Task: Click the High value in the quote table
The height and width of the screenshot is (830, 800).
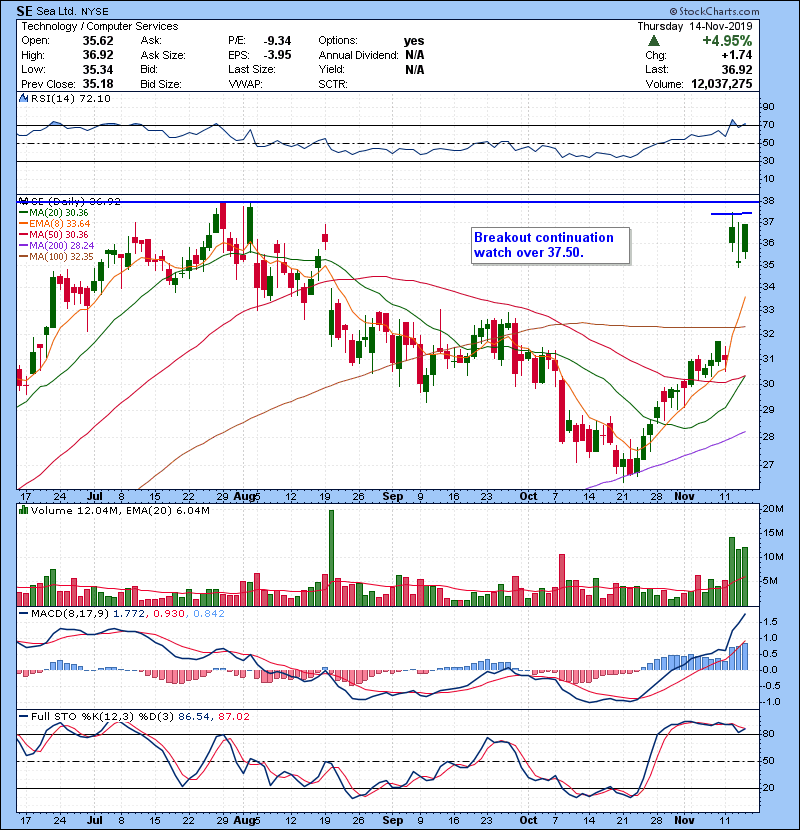Action: tap(98, 55)
